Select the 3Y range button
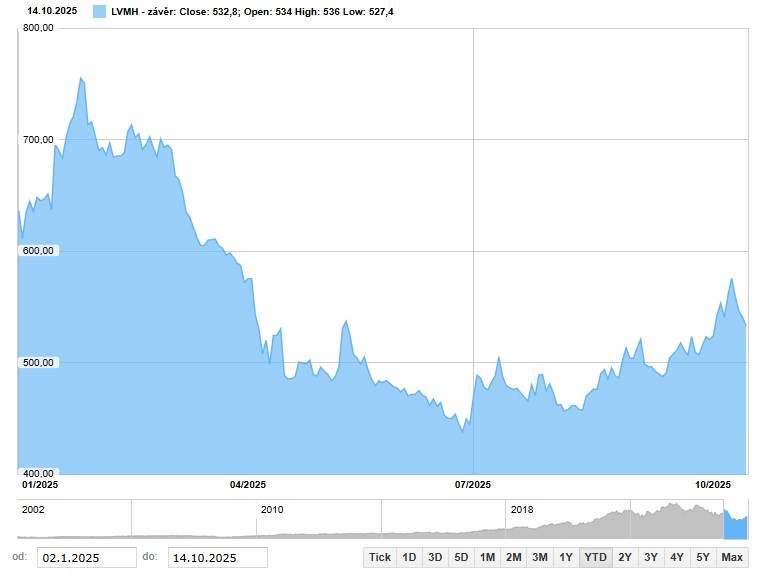This screenshot has height=583, width=765. point(651,557)
